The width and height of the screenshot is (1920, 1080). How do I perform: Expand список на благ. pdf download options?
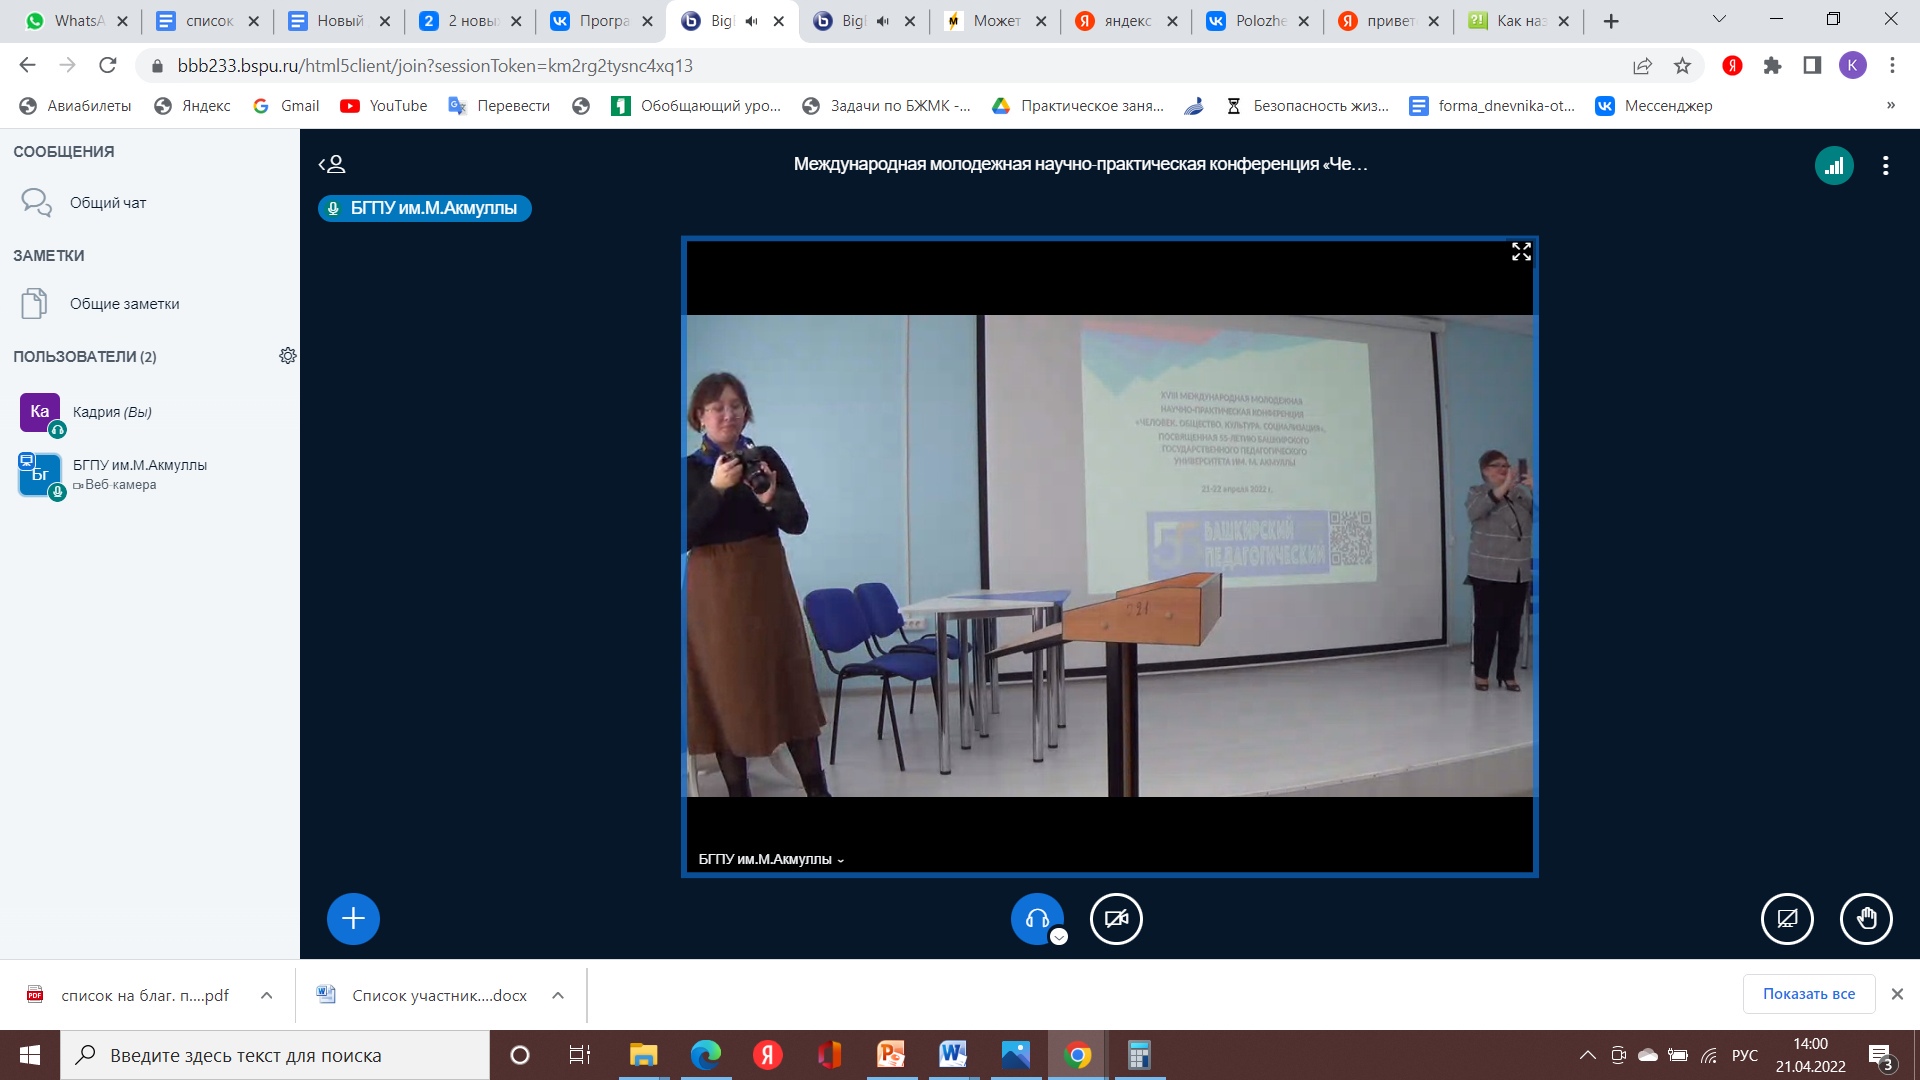tap(266, 995)
